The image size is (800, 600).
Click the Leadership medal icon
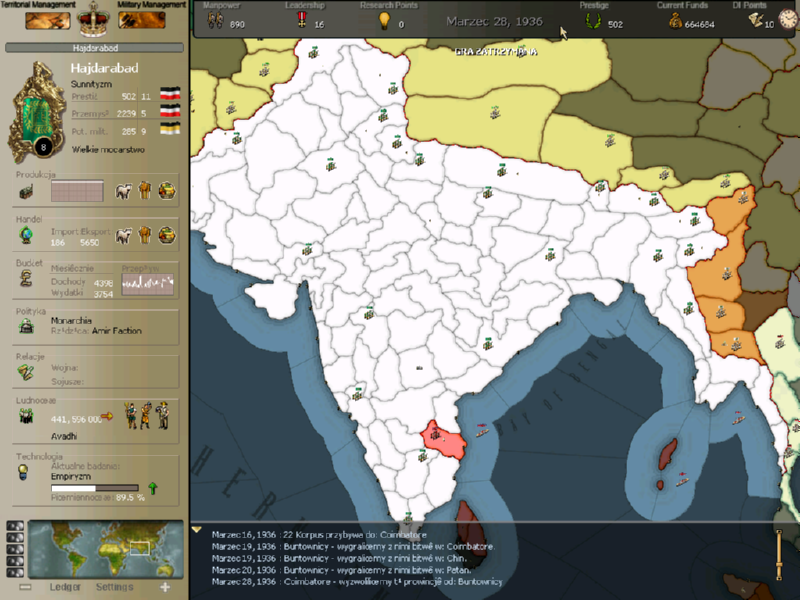302,20
